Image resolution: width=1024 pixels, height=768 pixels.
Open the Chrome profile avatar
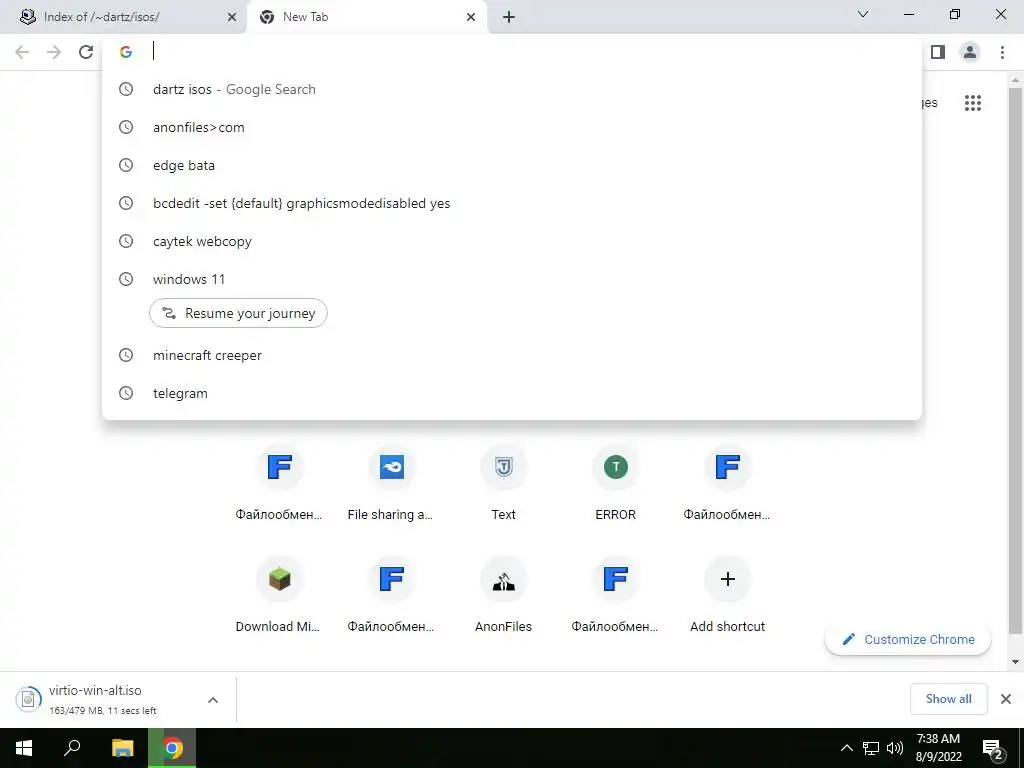(x=970, y=52)
